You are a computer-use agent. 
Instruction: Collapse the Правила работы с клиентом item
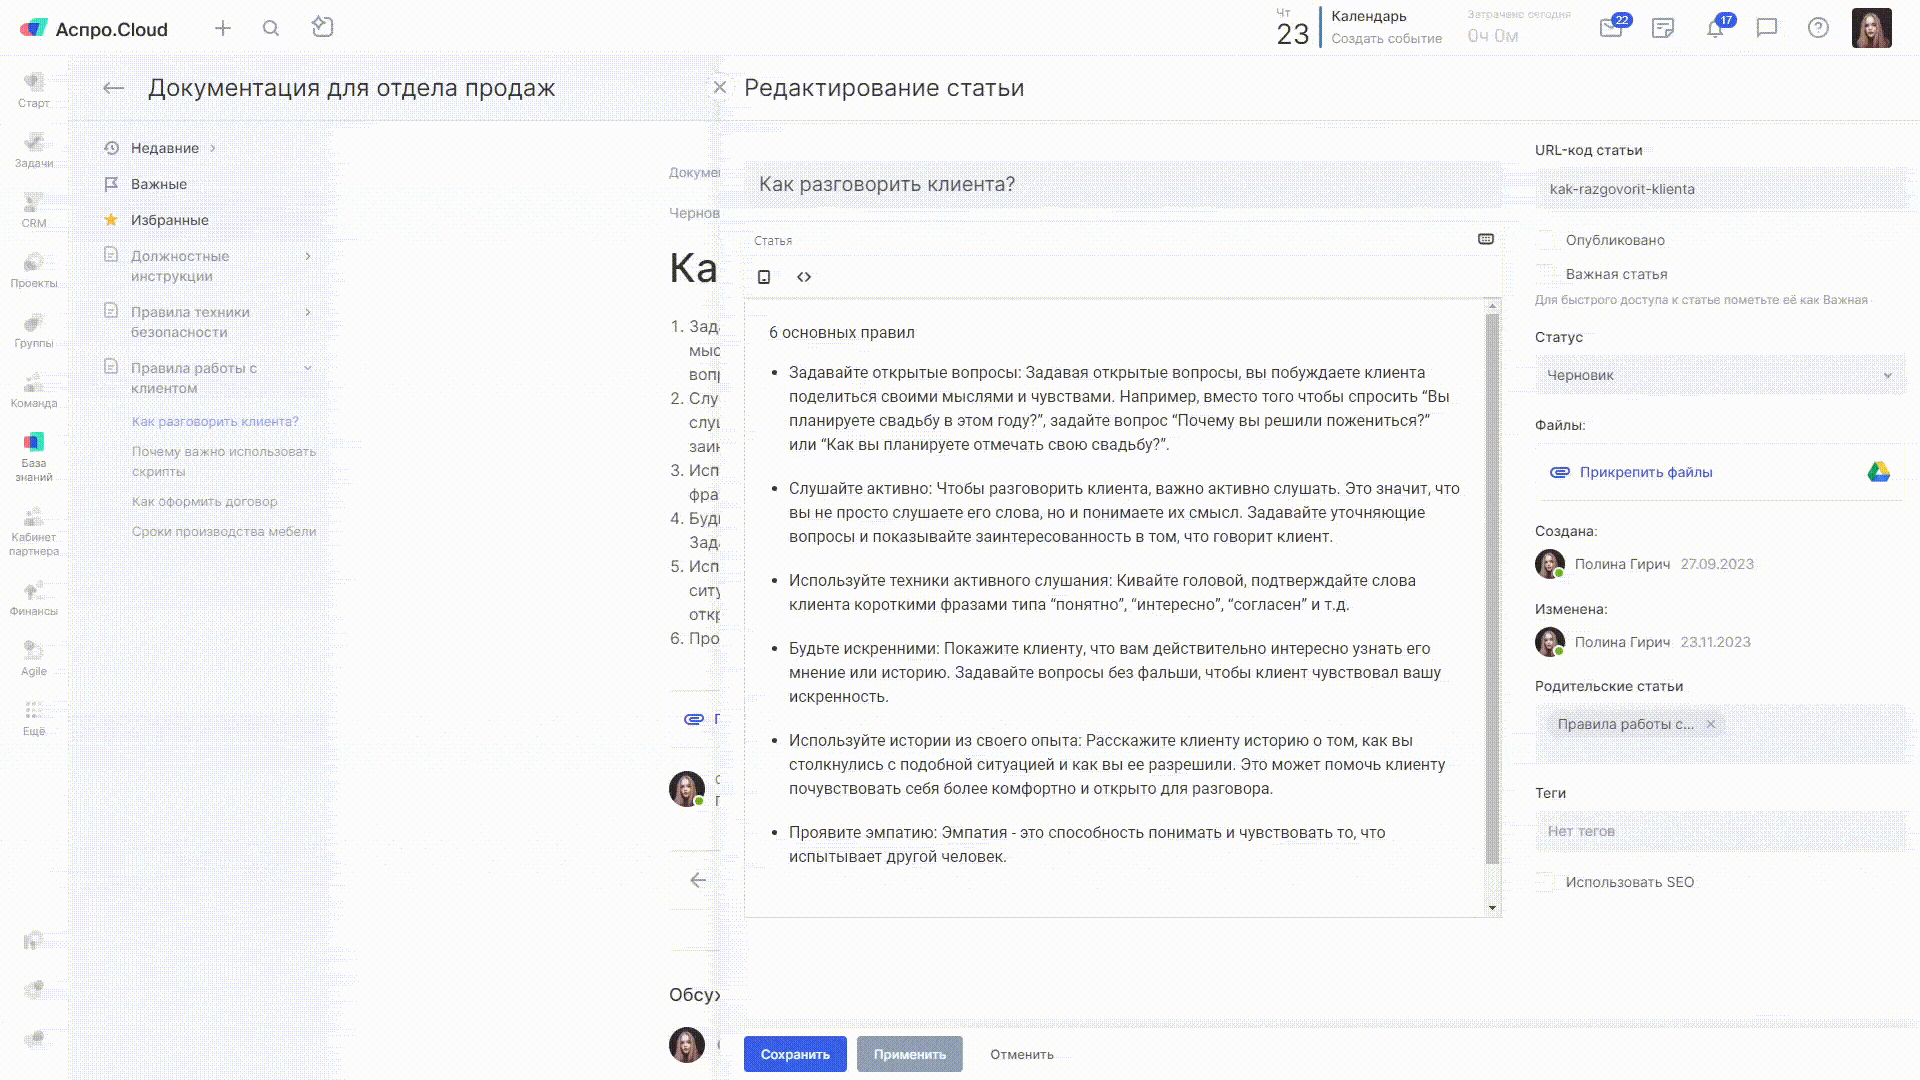[x=308, y=368]
